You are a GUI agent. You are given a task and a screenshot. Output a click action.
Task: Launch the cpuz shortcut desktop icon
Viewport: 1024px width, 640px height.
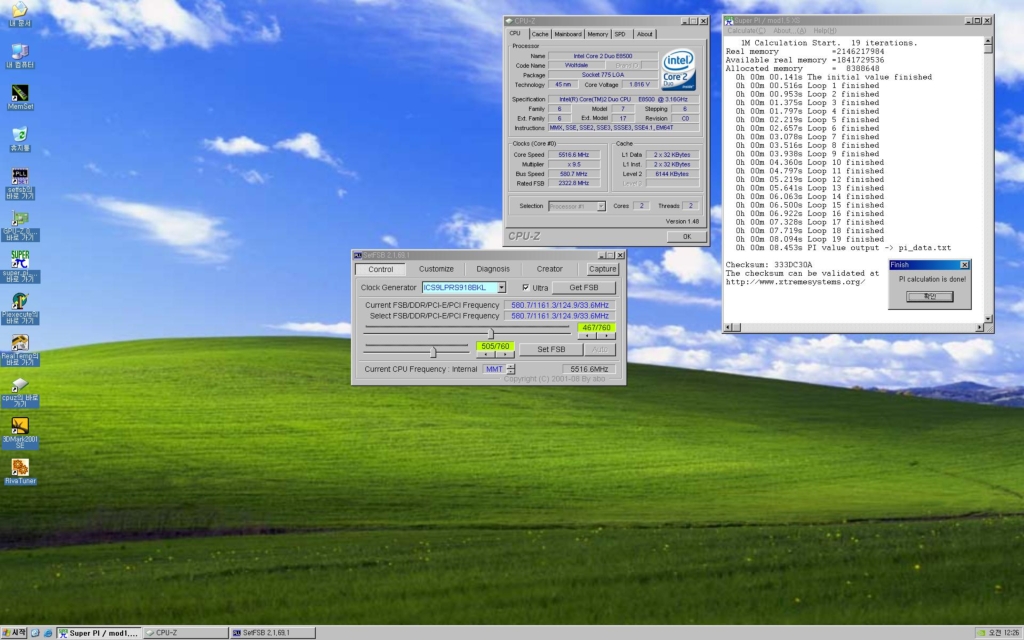tap(20, 392)
